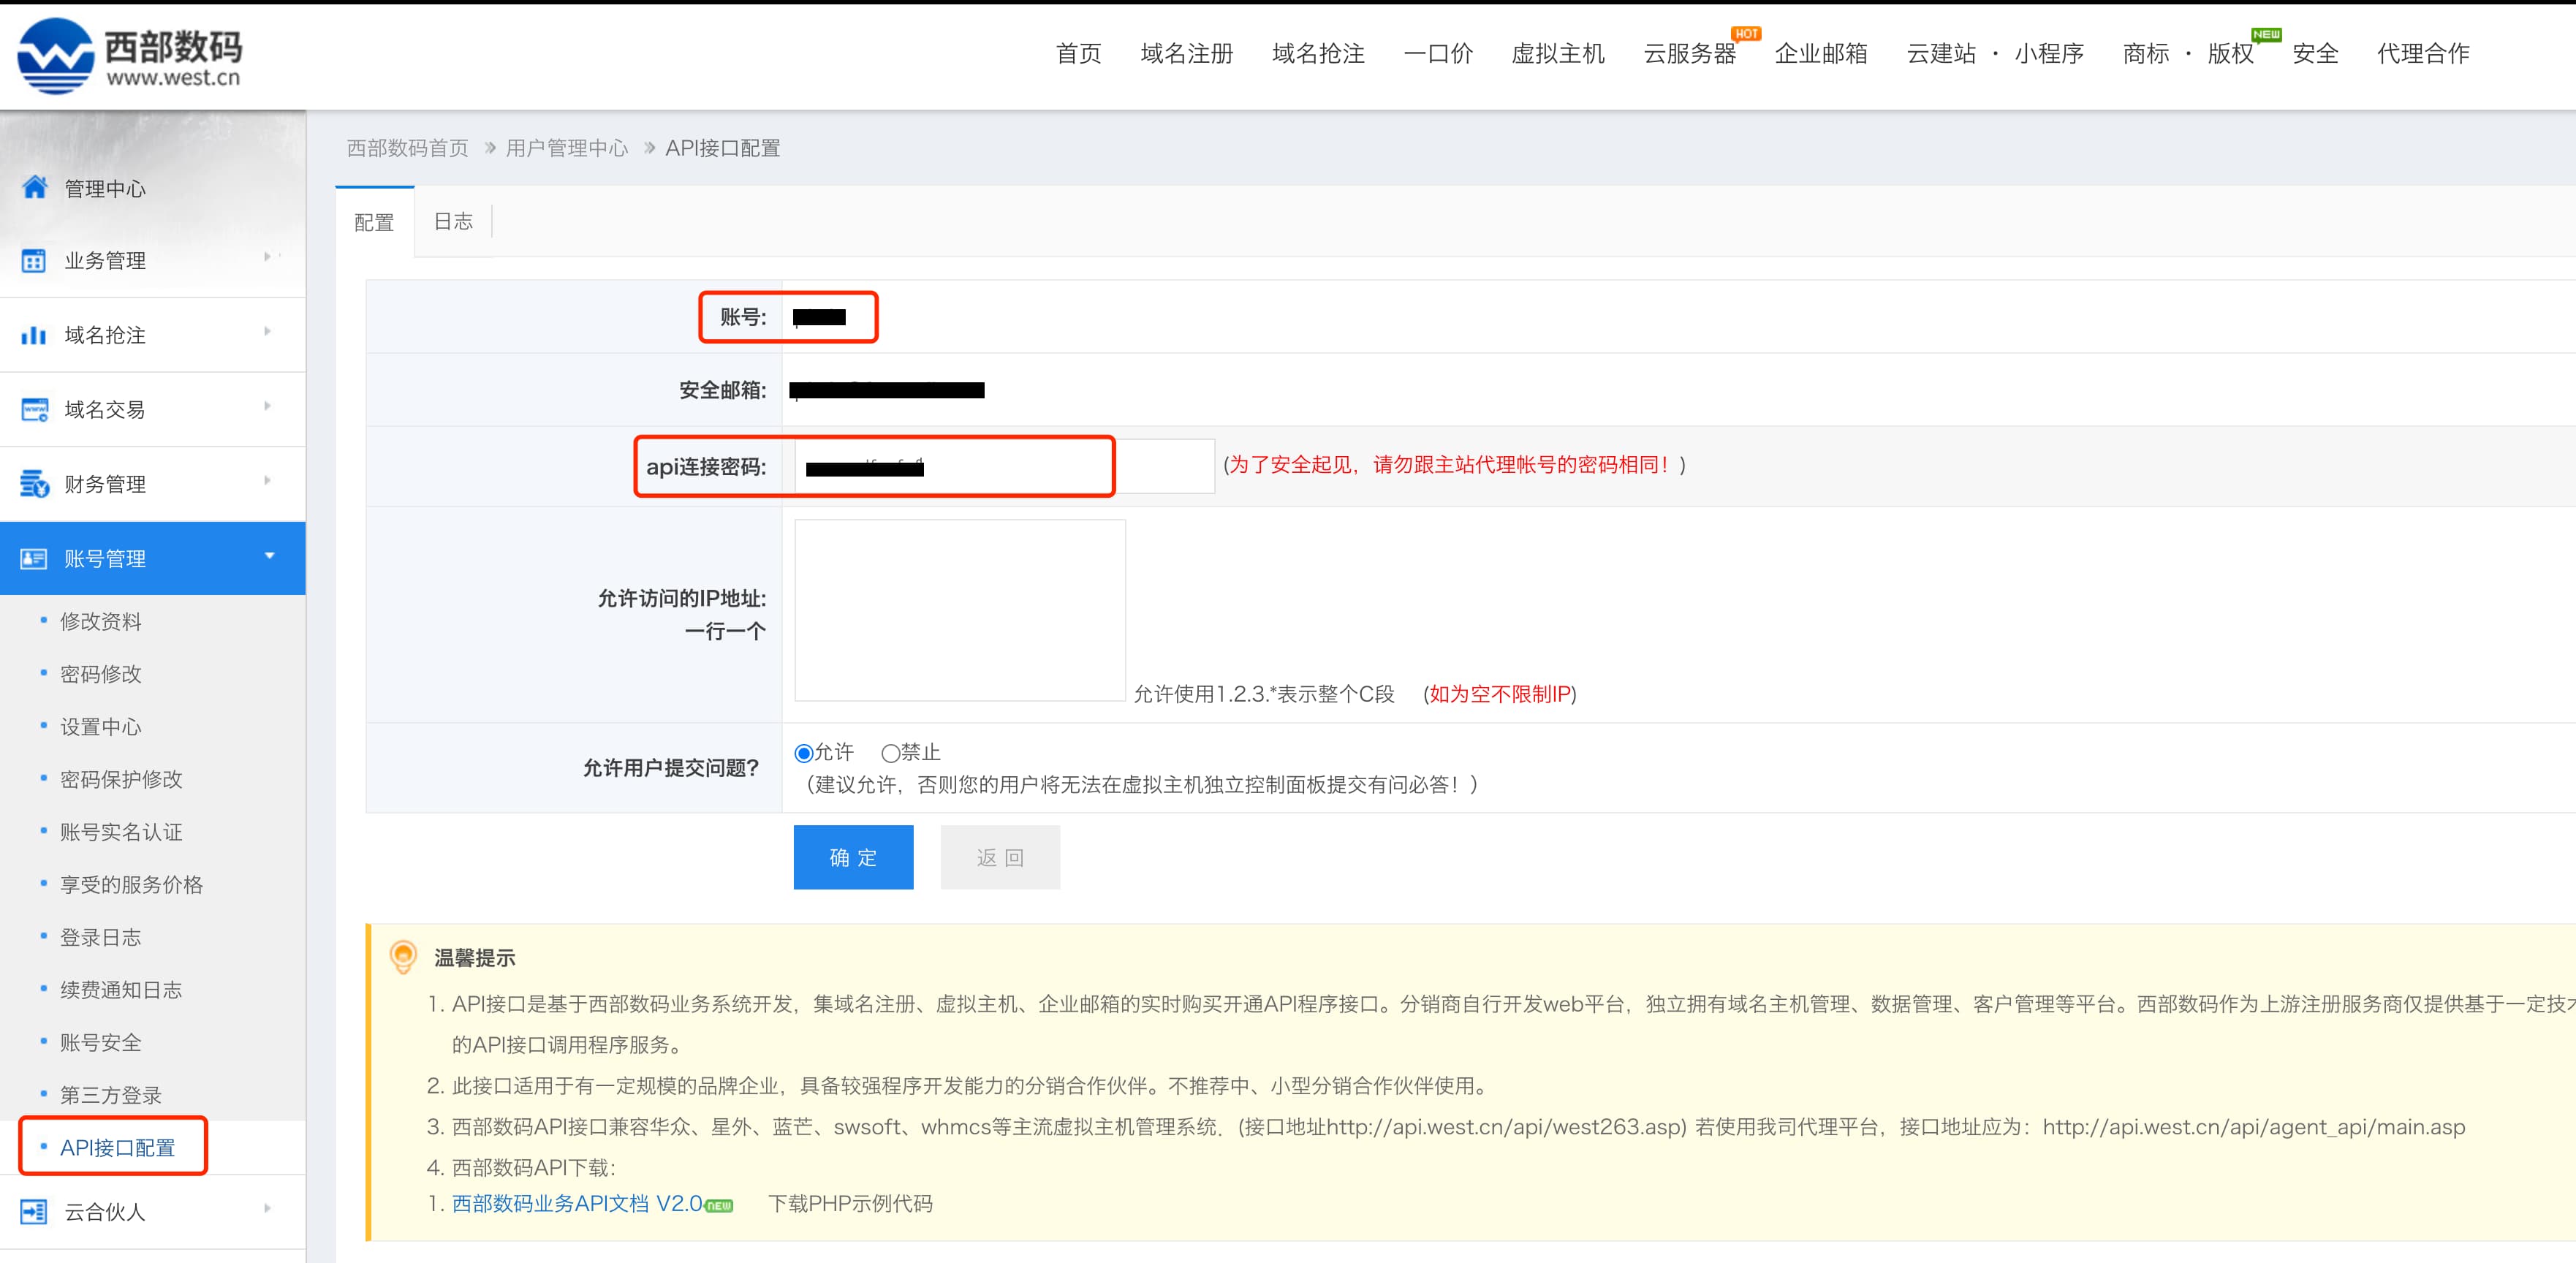Screen dimensions: 2576x1263
Task: Select the 禁止 radio button
Action: coord(890,753)
